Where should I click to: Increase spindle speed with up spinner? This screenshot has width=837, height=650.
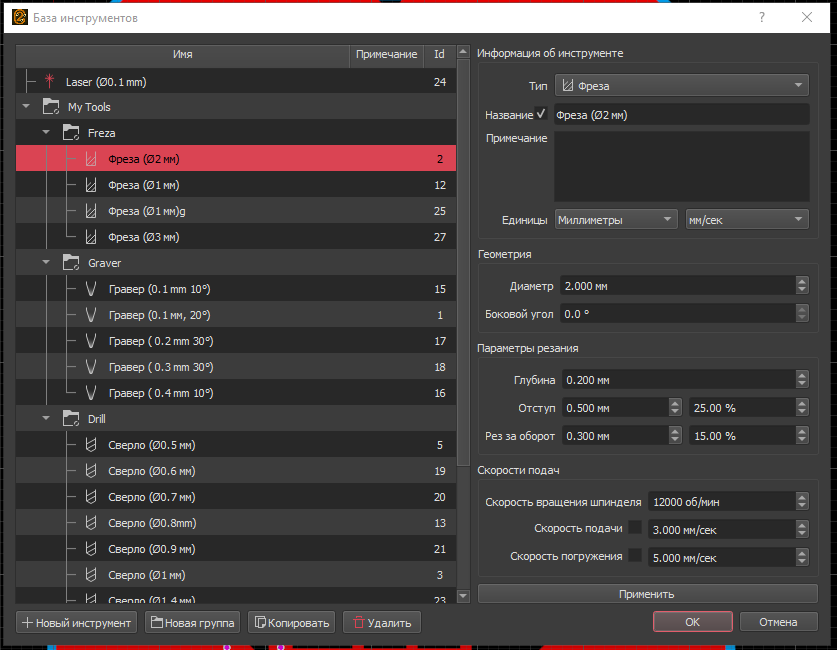coord(802,497)
